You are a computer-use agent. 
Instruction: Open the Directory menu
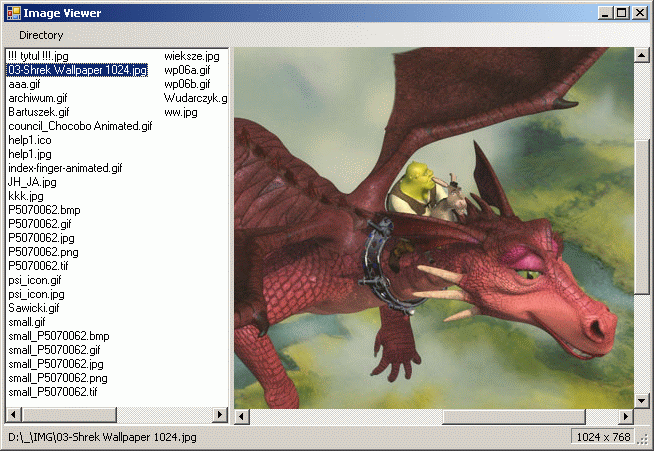41,35
